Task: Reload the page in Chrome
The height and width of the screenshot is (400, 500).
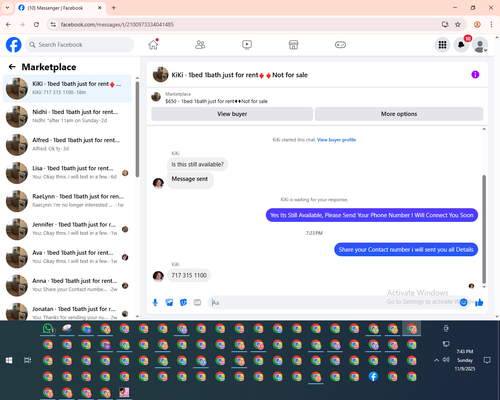Action: [36, 24]
